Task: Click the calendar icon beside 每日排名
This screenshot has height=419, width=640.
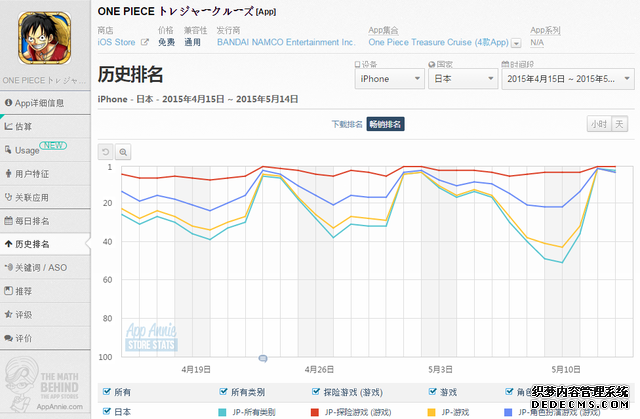Action: tap(8, 221)
